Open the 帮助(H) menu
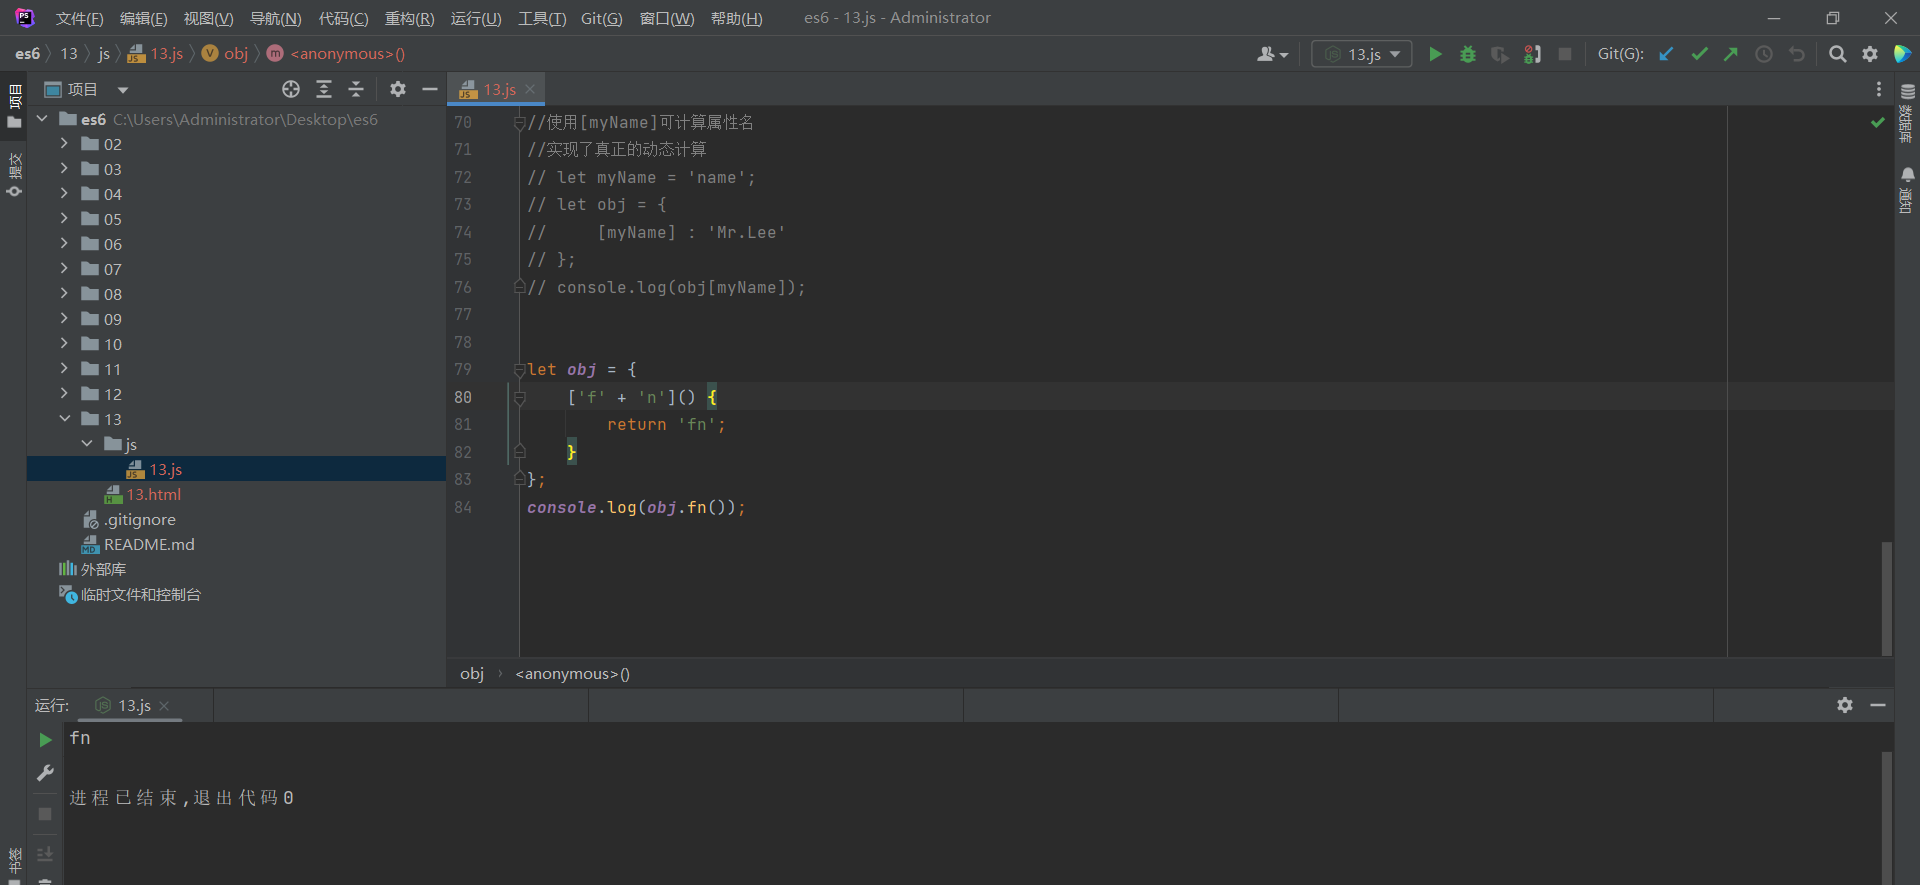 pyautogui.click(x=736, y=18)
